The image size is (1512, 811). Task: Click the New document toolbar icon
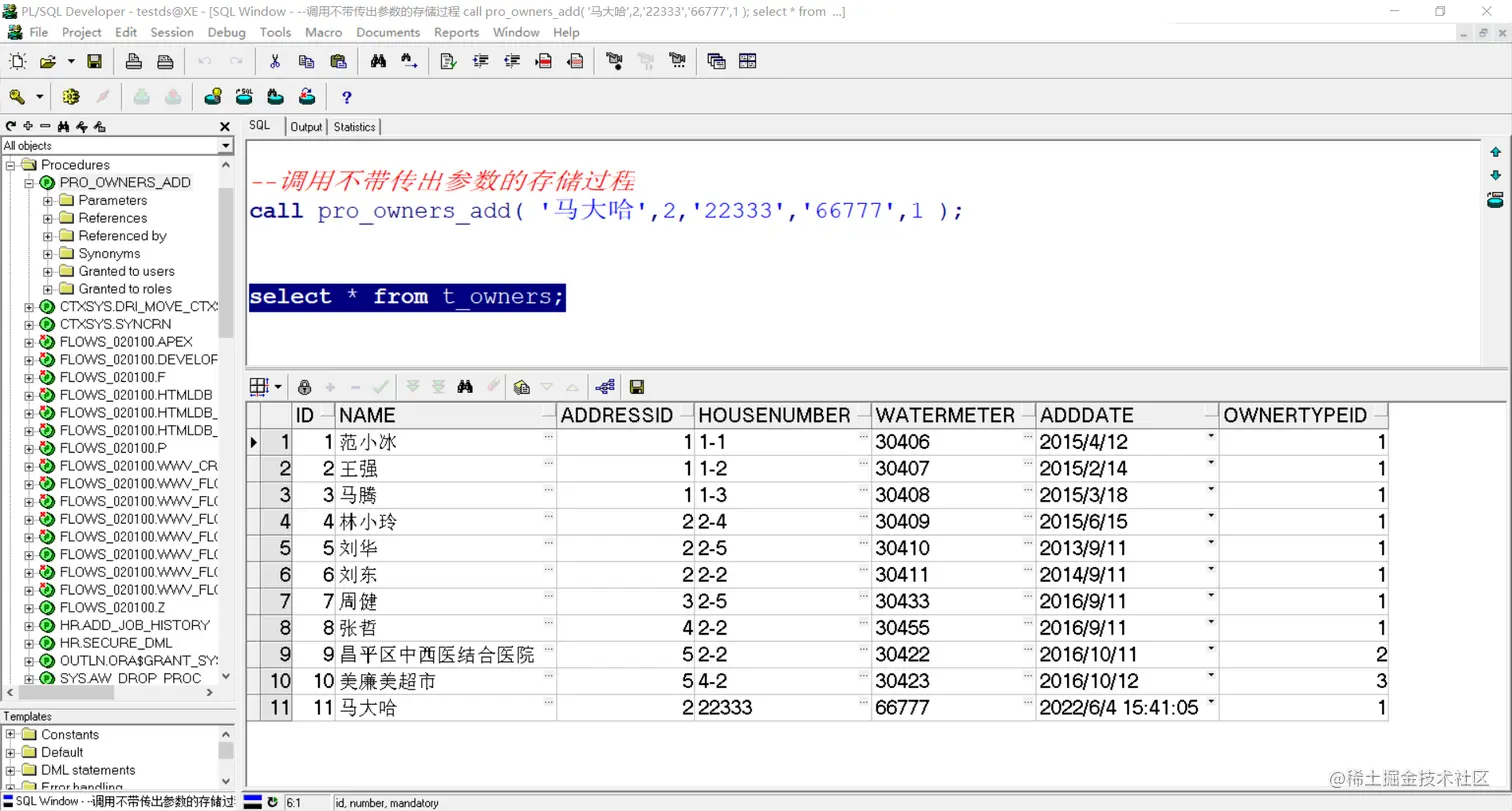18,62
